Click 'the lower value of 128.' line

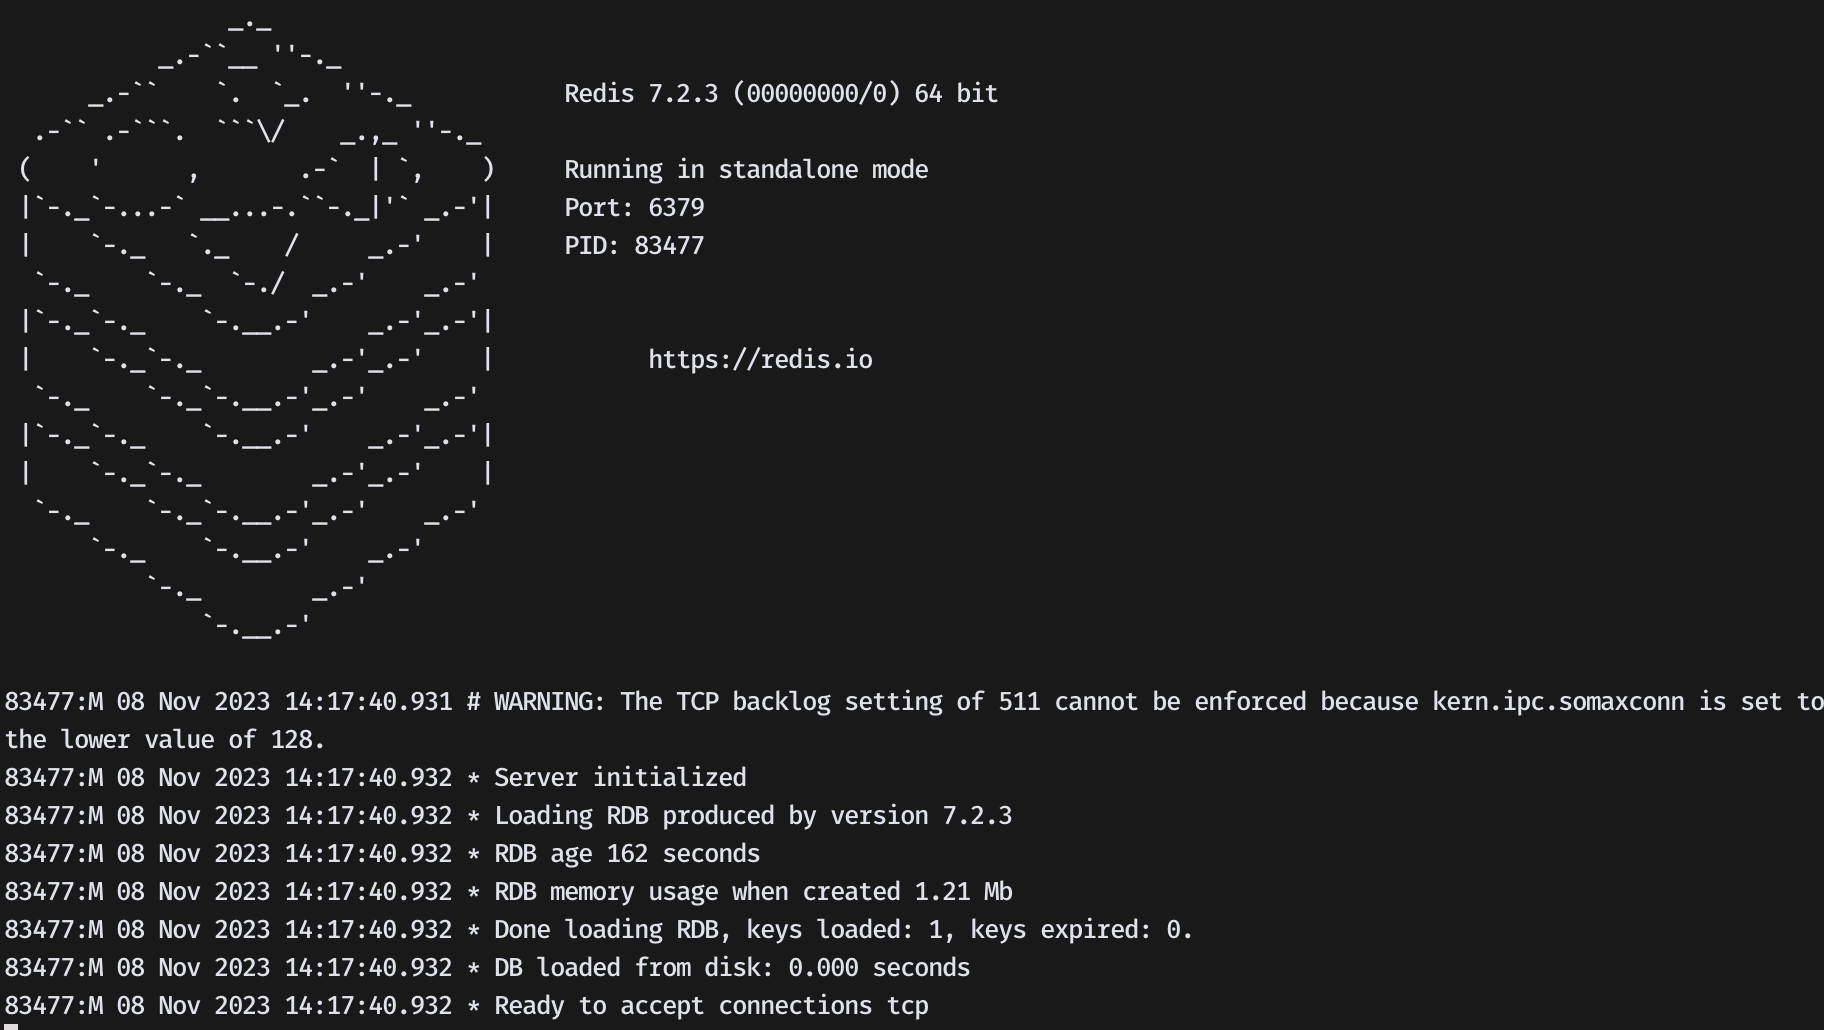165,740
